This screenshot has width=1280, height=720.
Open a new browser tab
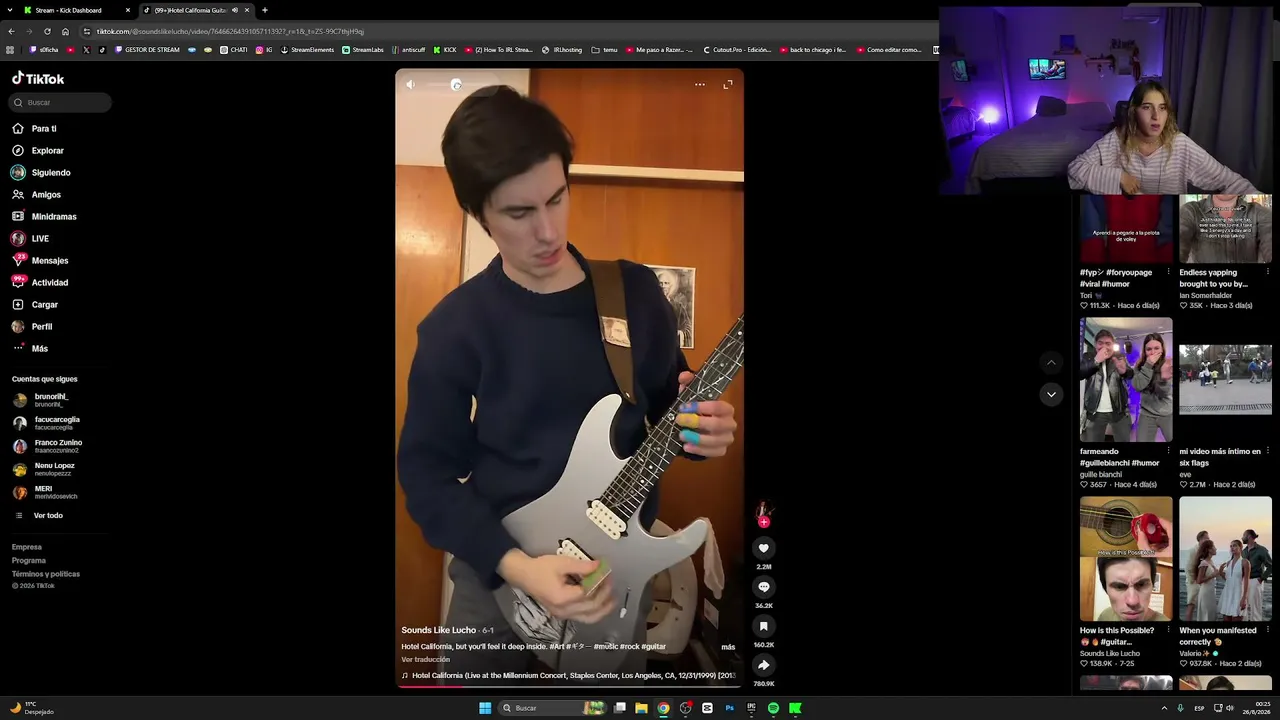[265, 10]
